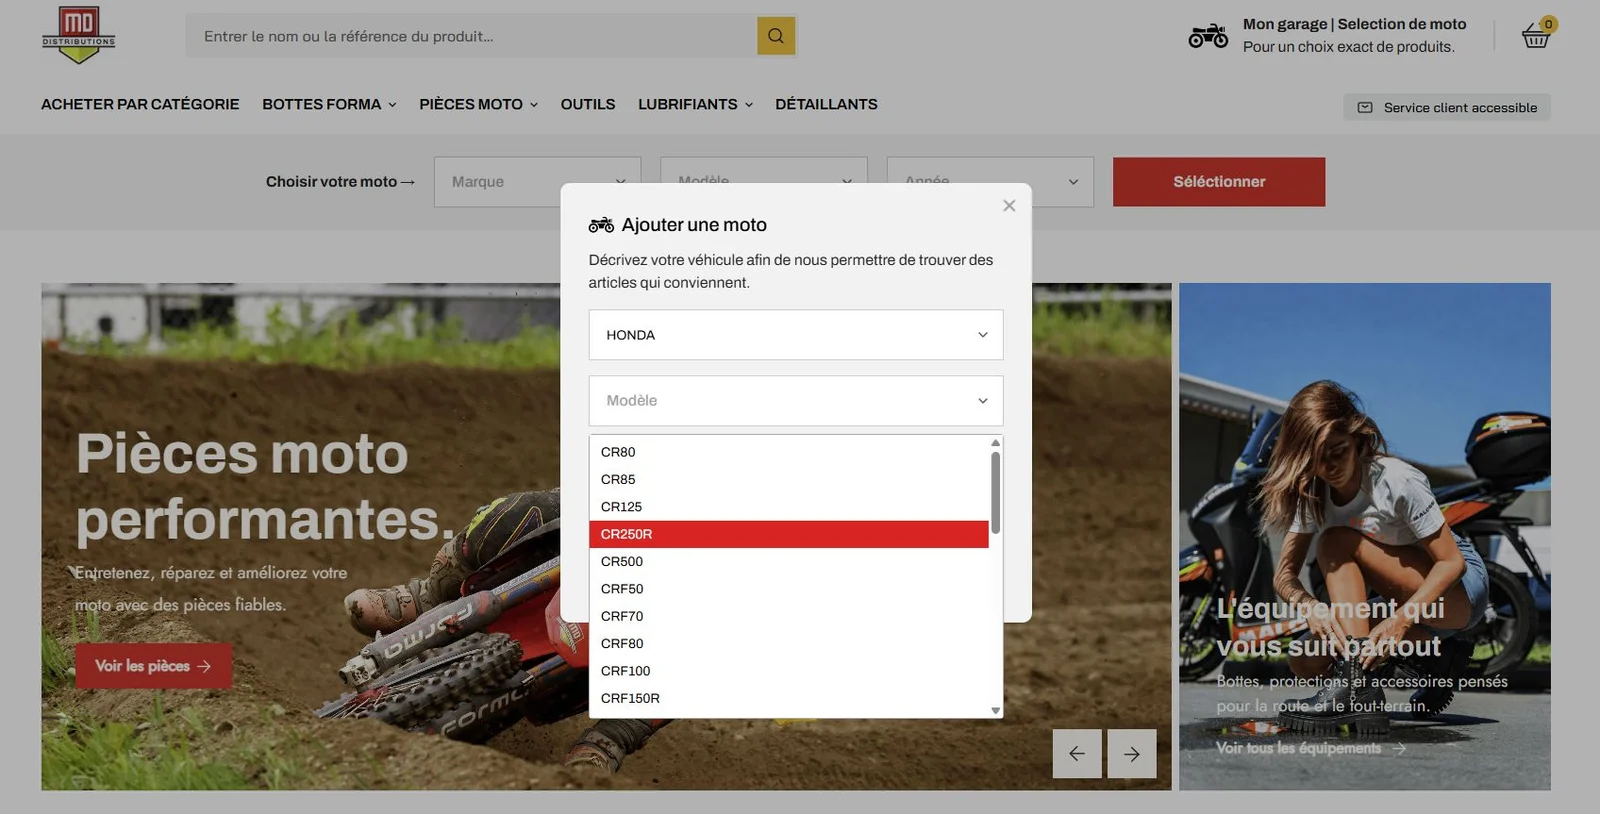Click the search magnifier button

click(776, 36)
